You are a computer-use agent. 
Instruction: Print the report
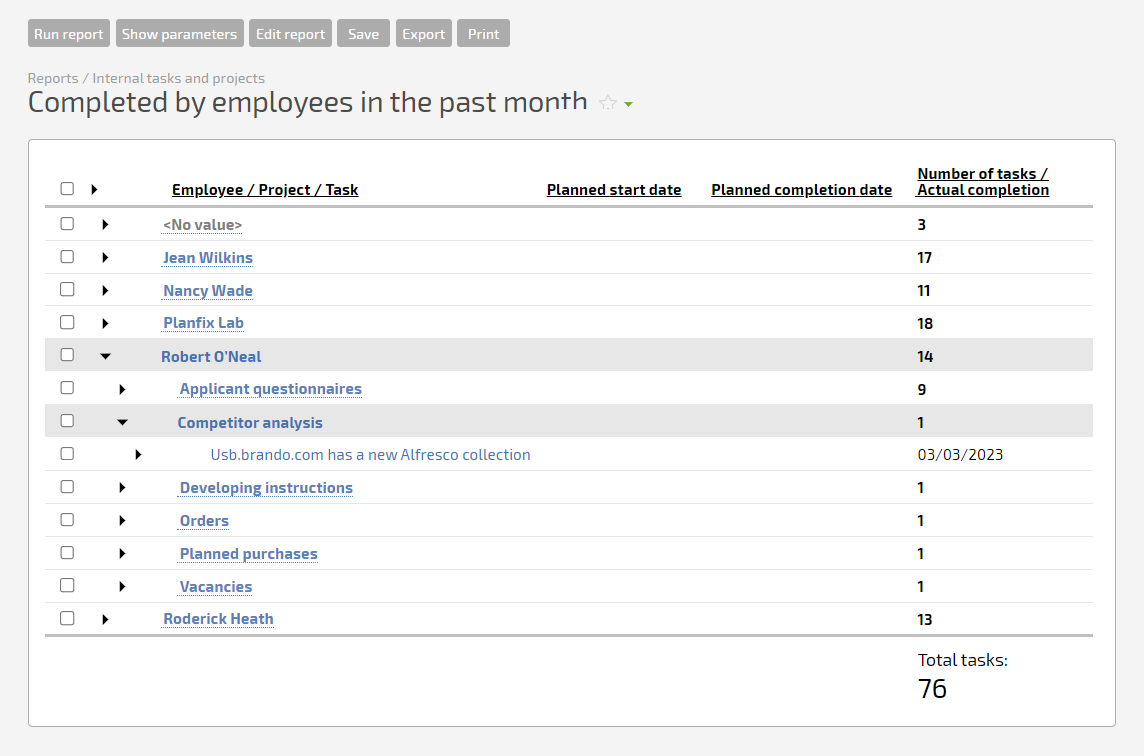[484, 34]
